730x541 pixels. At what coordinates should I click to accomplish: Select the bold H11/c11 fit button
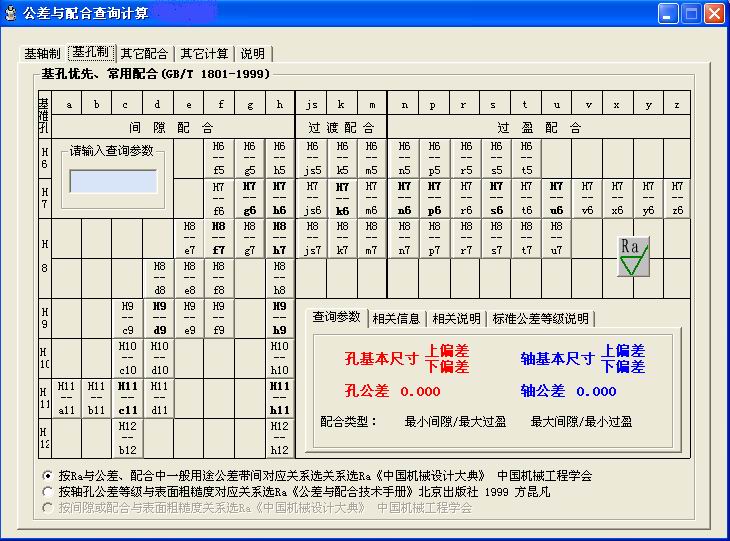coord(128,399)
